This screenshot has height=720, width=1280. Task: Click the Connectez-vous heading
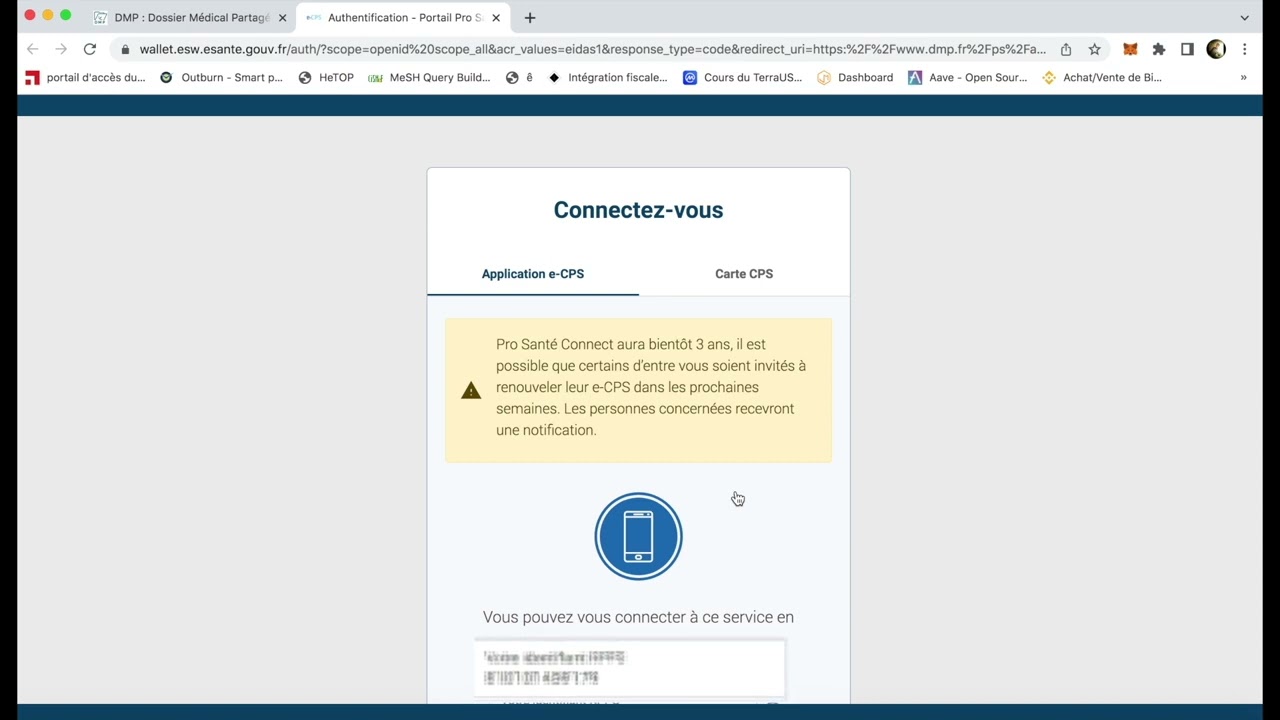point(638,210)
